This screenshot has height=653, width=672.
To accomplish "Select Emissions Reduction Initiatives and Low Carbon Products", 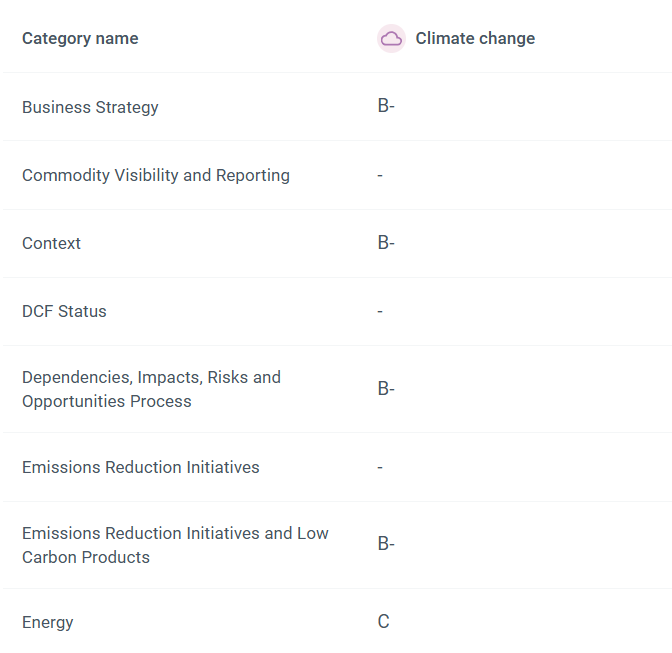I will [175, 545].
